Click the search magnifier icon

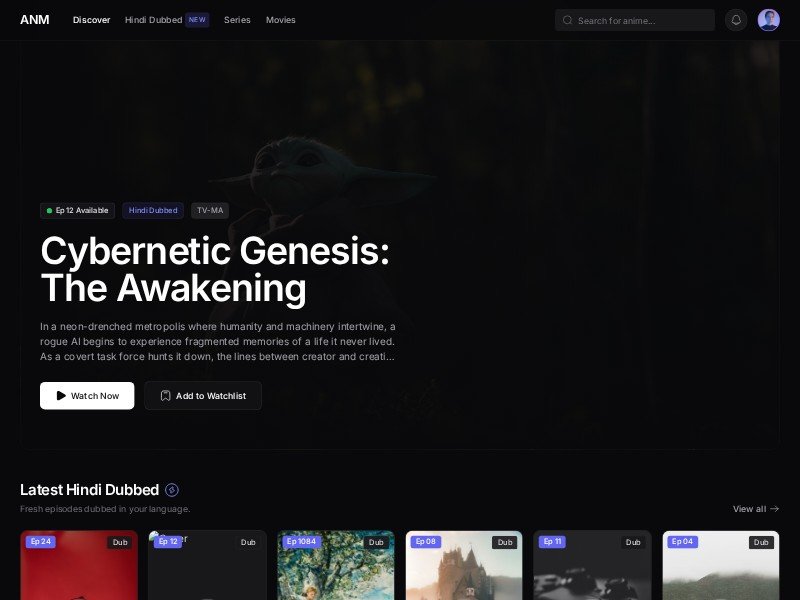tap(567, 20)
